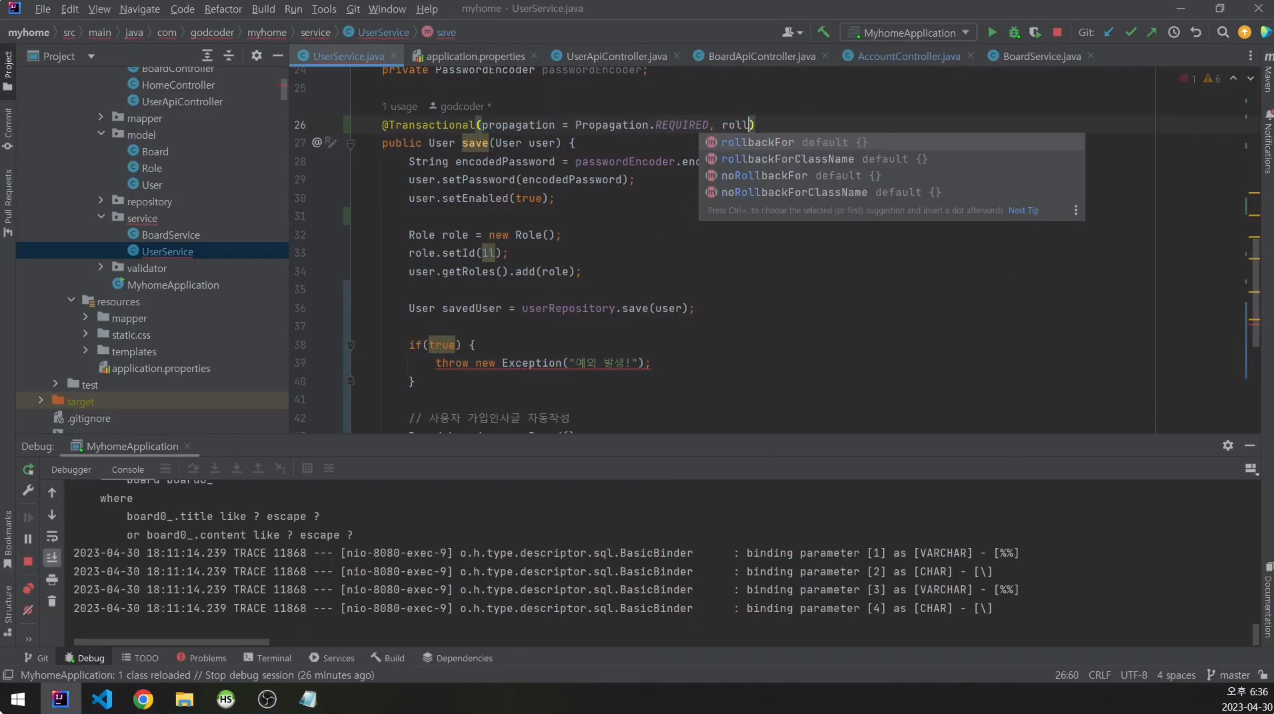Move up the console stack trace
The width and height of the screenshot is (1274, 714).
point(52,492)
